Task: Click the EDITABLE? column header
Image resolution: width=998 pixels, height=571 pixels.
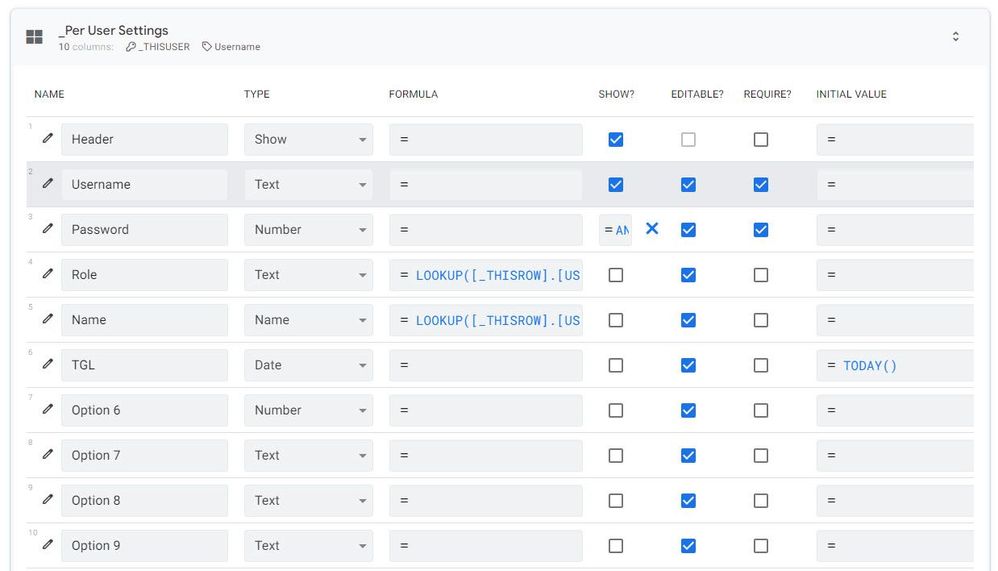Action: click(697, 94)
